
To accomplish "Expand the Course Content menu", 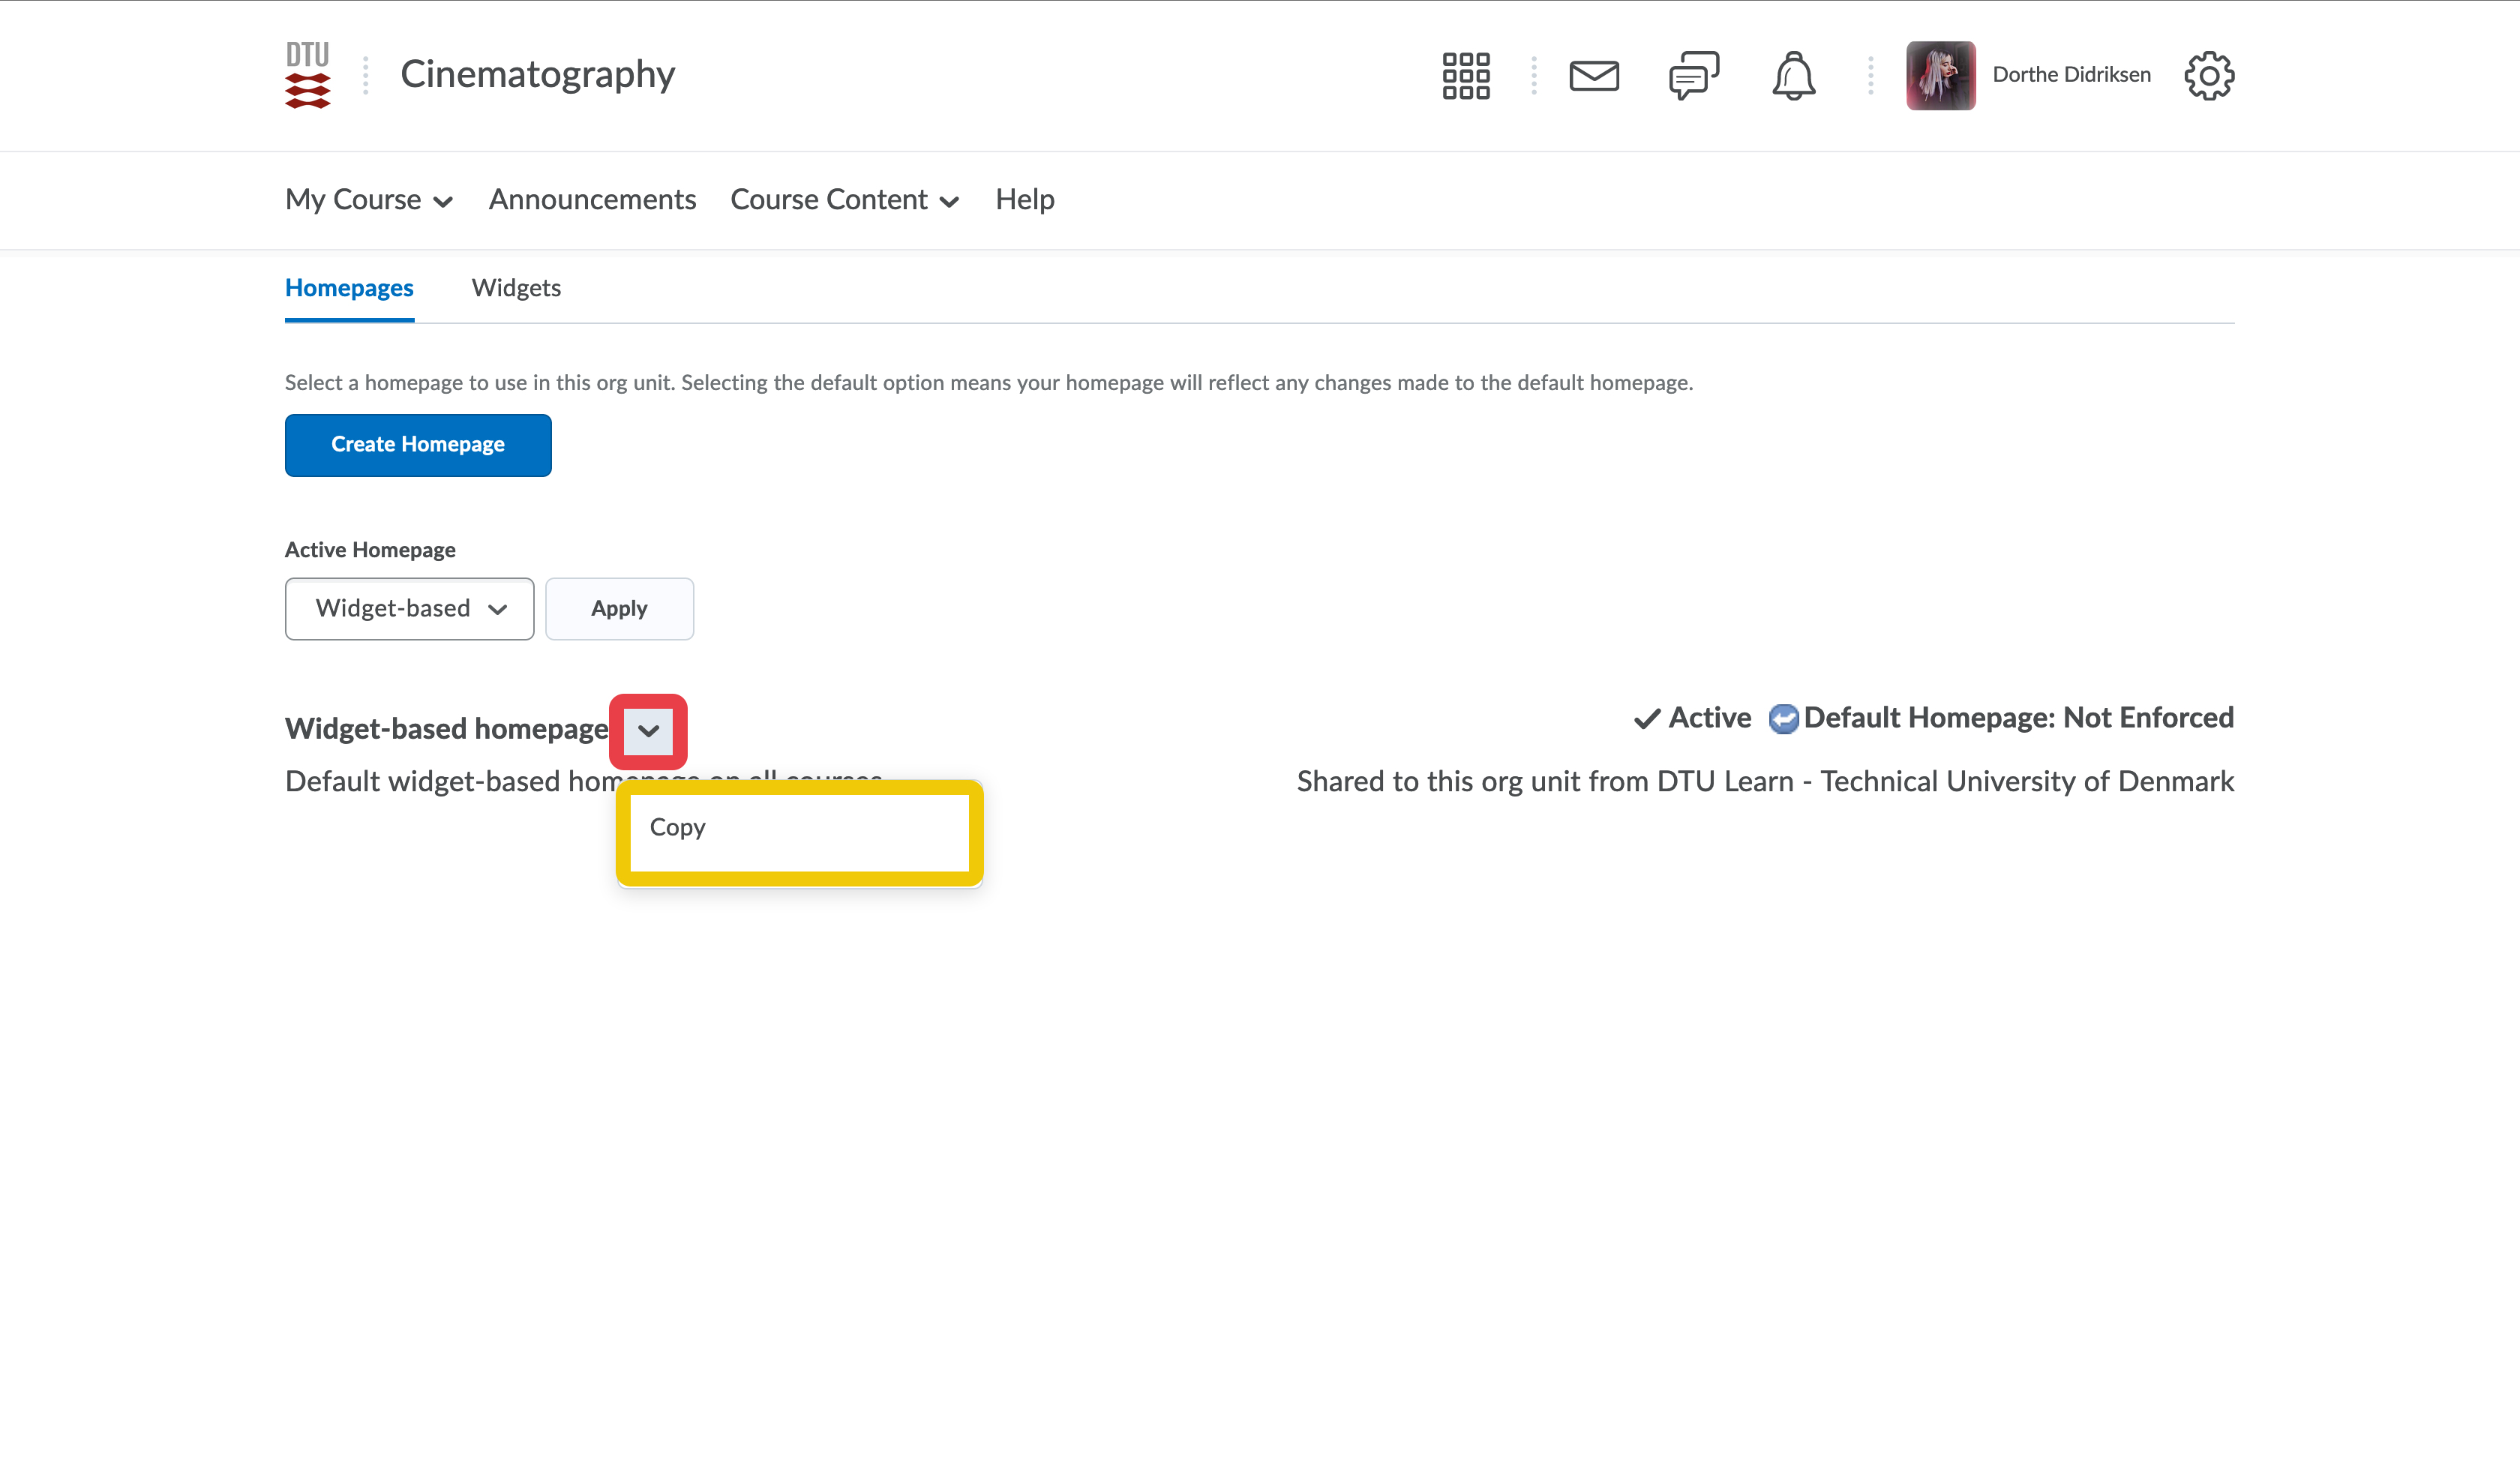I will pos(844,200).
